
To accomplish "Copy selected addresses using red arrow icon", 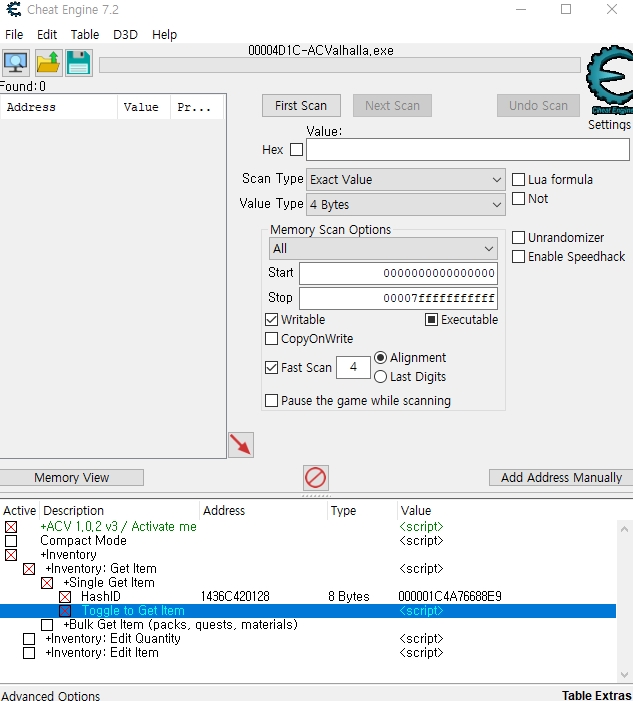I will pos(241,445).
